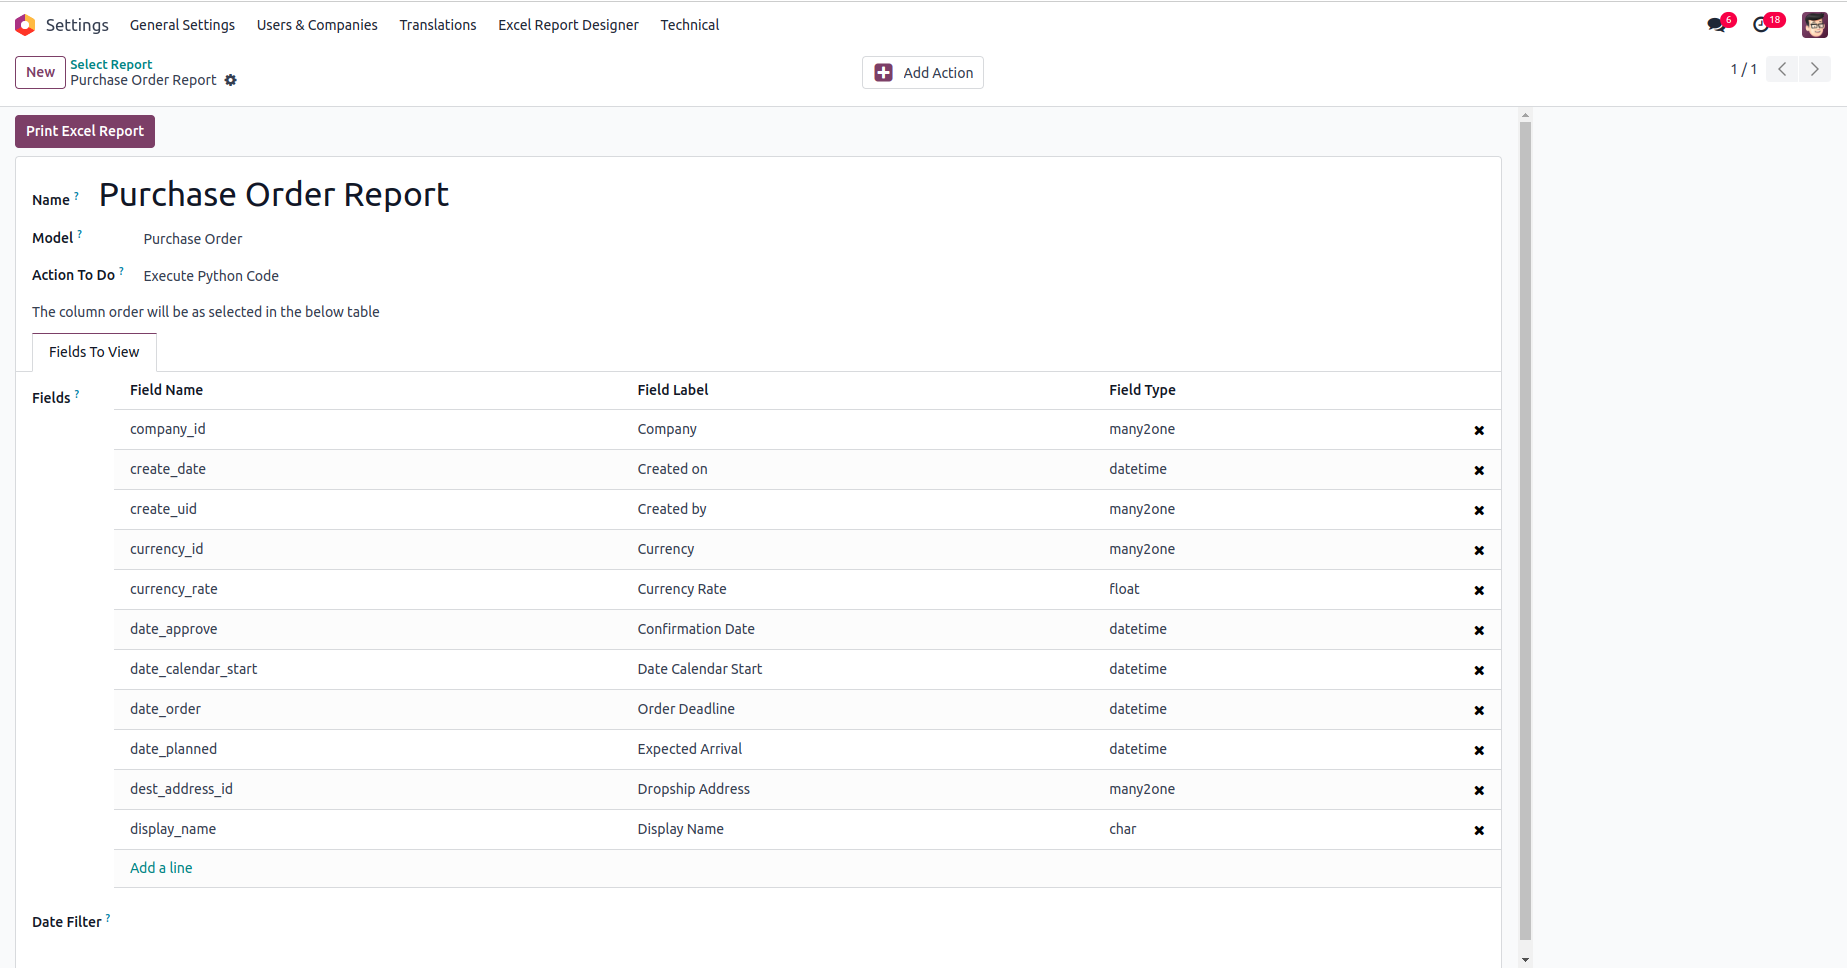Click the Print Excel Report button

tap(85, 131)
